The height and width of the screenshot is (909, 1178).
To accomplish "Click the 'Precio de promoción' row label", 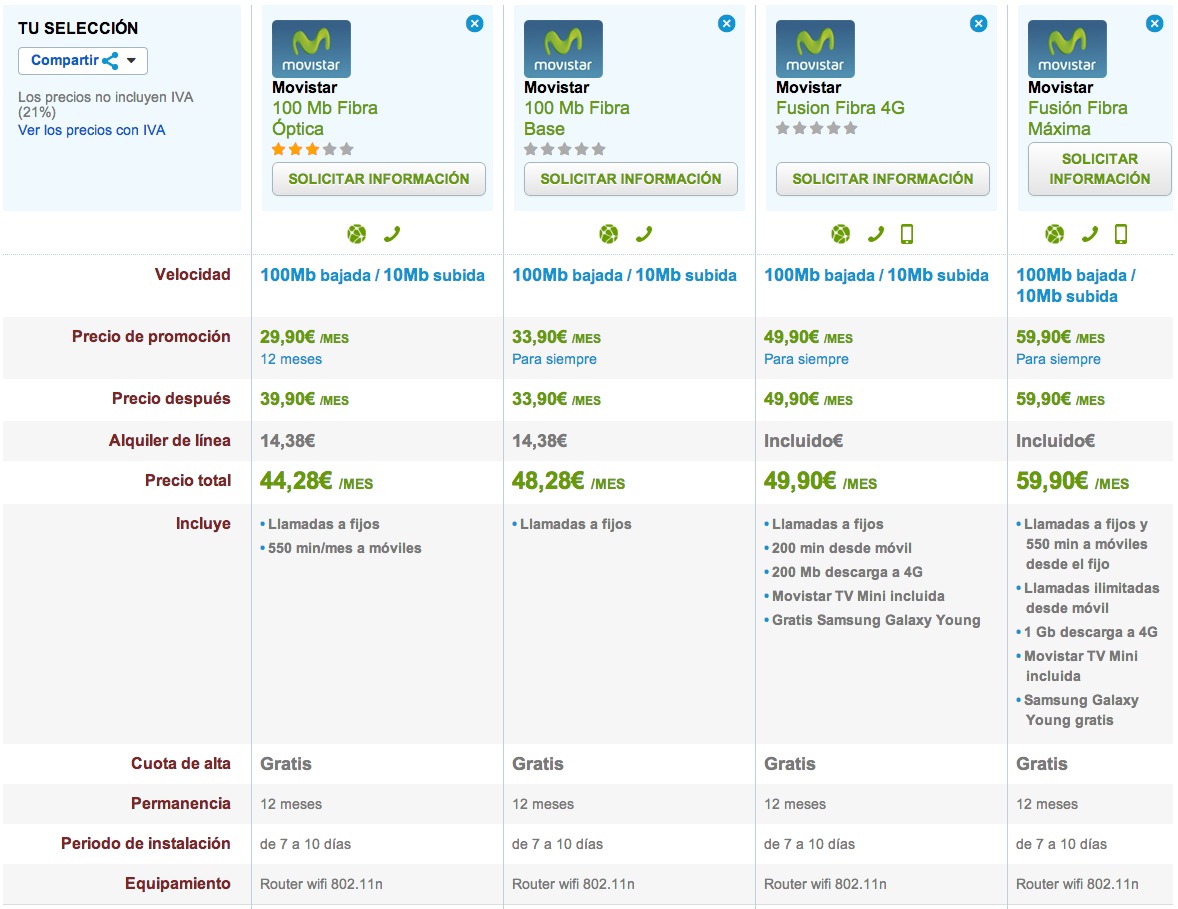I will (151, 337).
